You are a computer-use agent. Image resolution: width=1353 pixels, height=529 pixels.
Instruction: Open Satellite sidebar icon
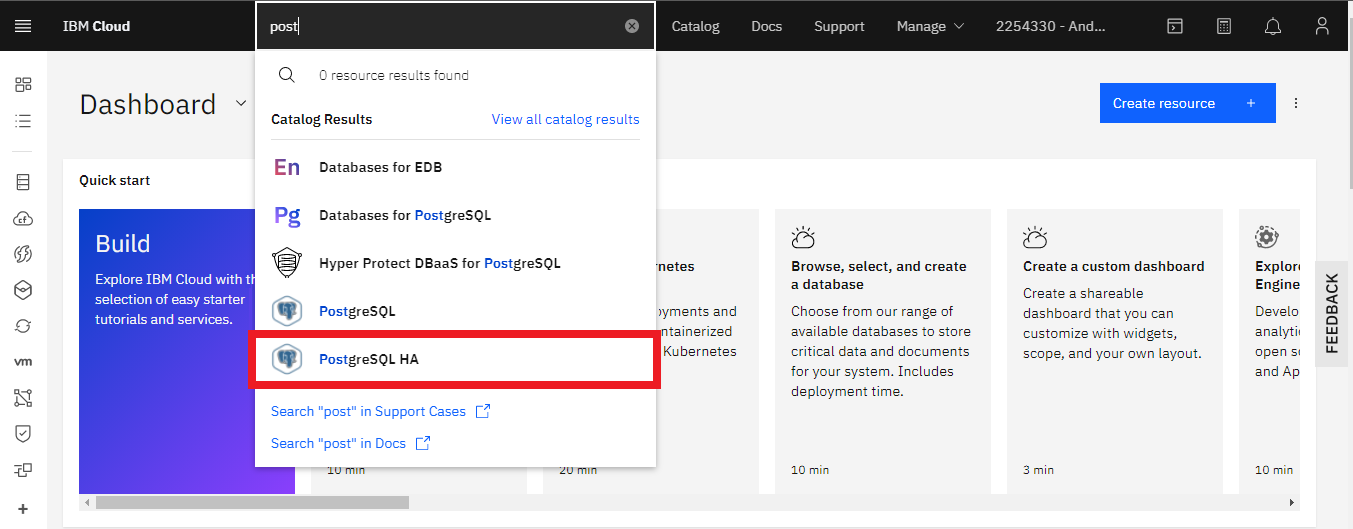(23, 470)
